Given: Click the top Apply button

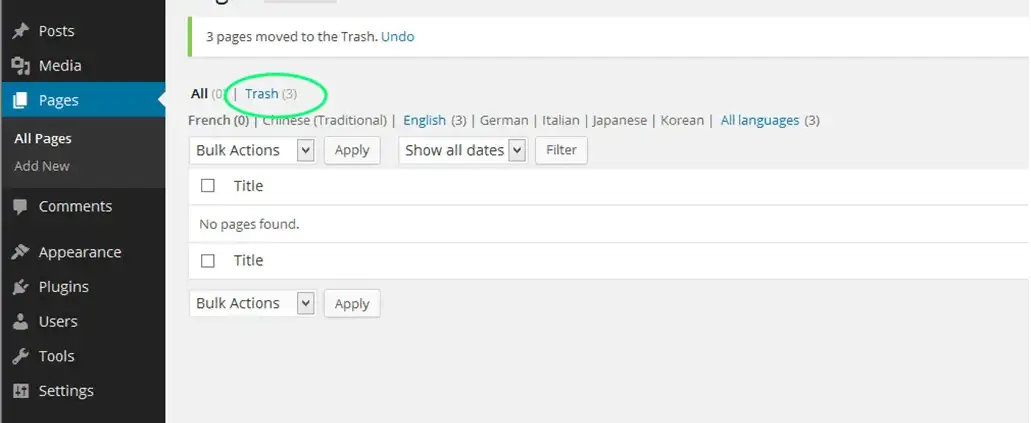Looking at the screenshot, I should click(x=352, y=150).
